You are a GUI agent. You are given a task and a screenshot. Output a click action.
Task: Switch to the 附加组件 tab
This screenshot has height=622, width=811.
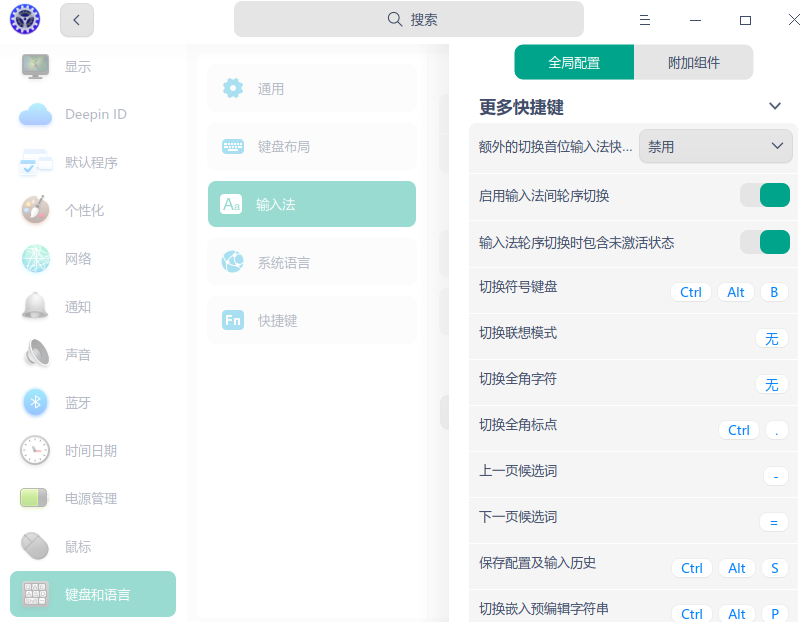point(693,63)
